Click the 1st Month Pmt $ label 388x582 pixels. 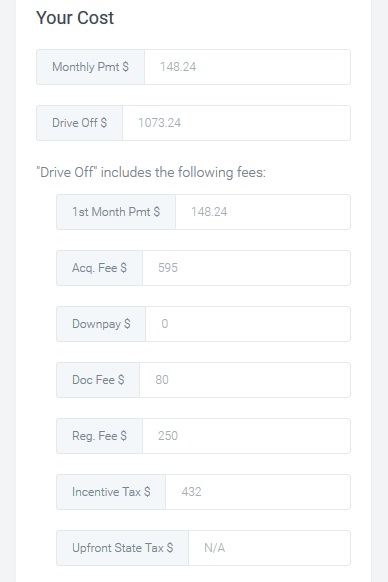click(116, 212)
